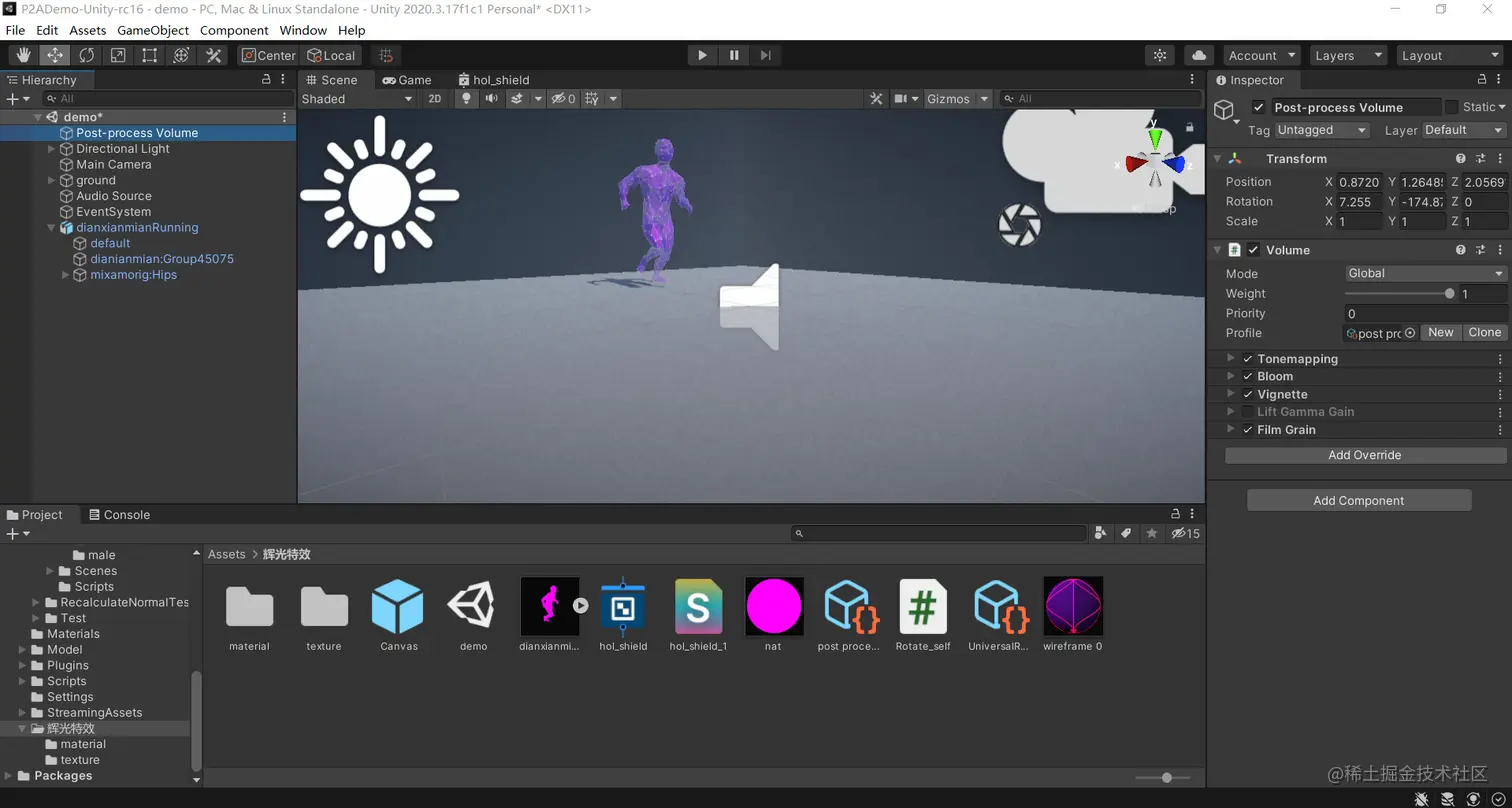Open the Tag dropdown showing Untagged
1512x808 pixels.
coord(1322,130)
